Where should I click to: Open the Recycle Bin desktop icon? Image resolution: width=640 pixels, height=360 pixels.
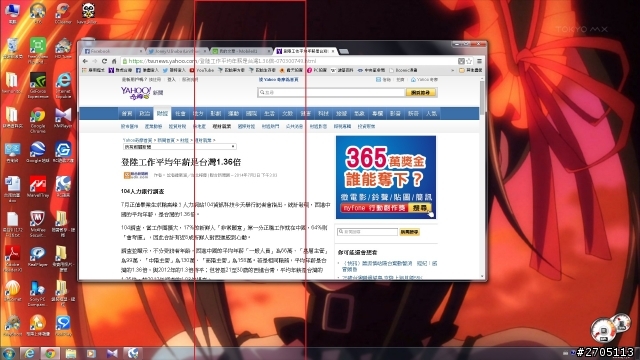13,48
